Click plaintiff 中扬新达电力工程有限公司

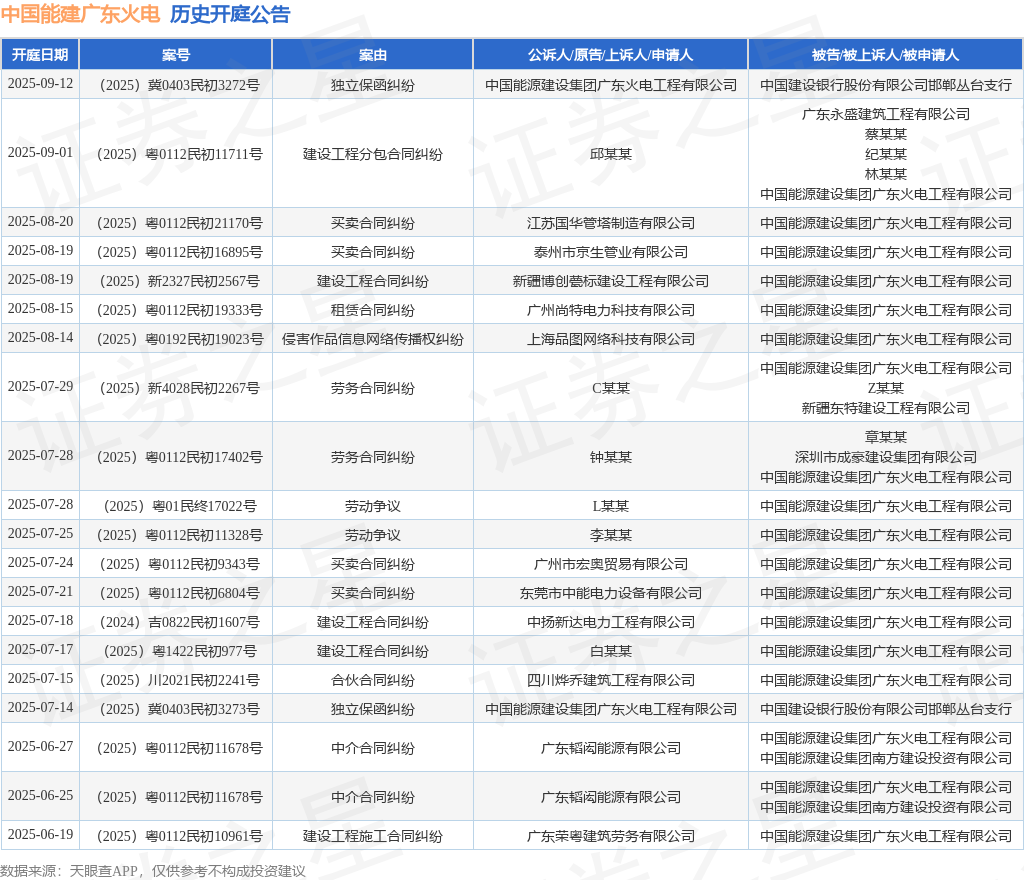pyautogui.click(x=611, y=623)
